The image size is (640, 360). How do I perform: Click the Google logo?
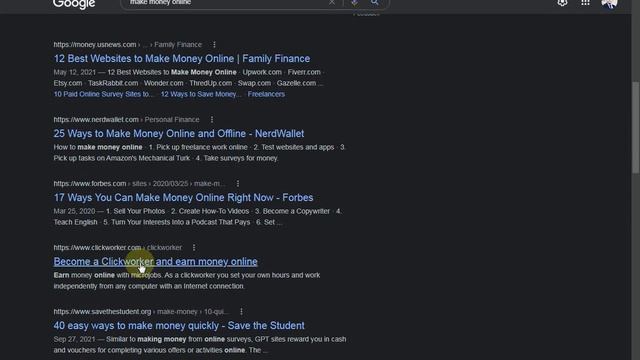coord(74,4)
